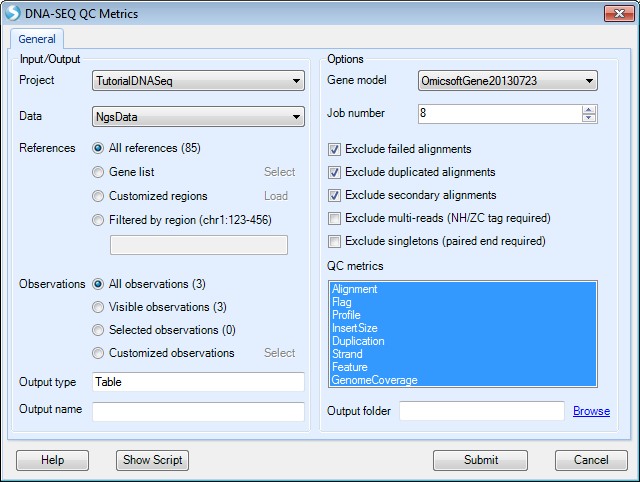This screenshot has width=640, height=482.
Task: Submit the QC metrics job
Action: click(480, 460)
